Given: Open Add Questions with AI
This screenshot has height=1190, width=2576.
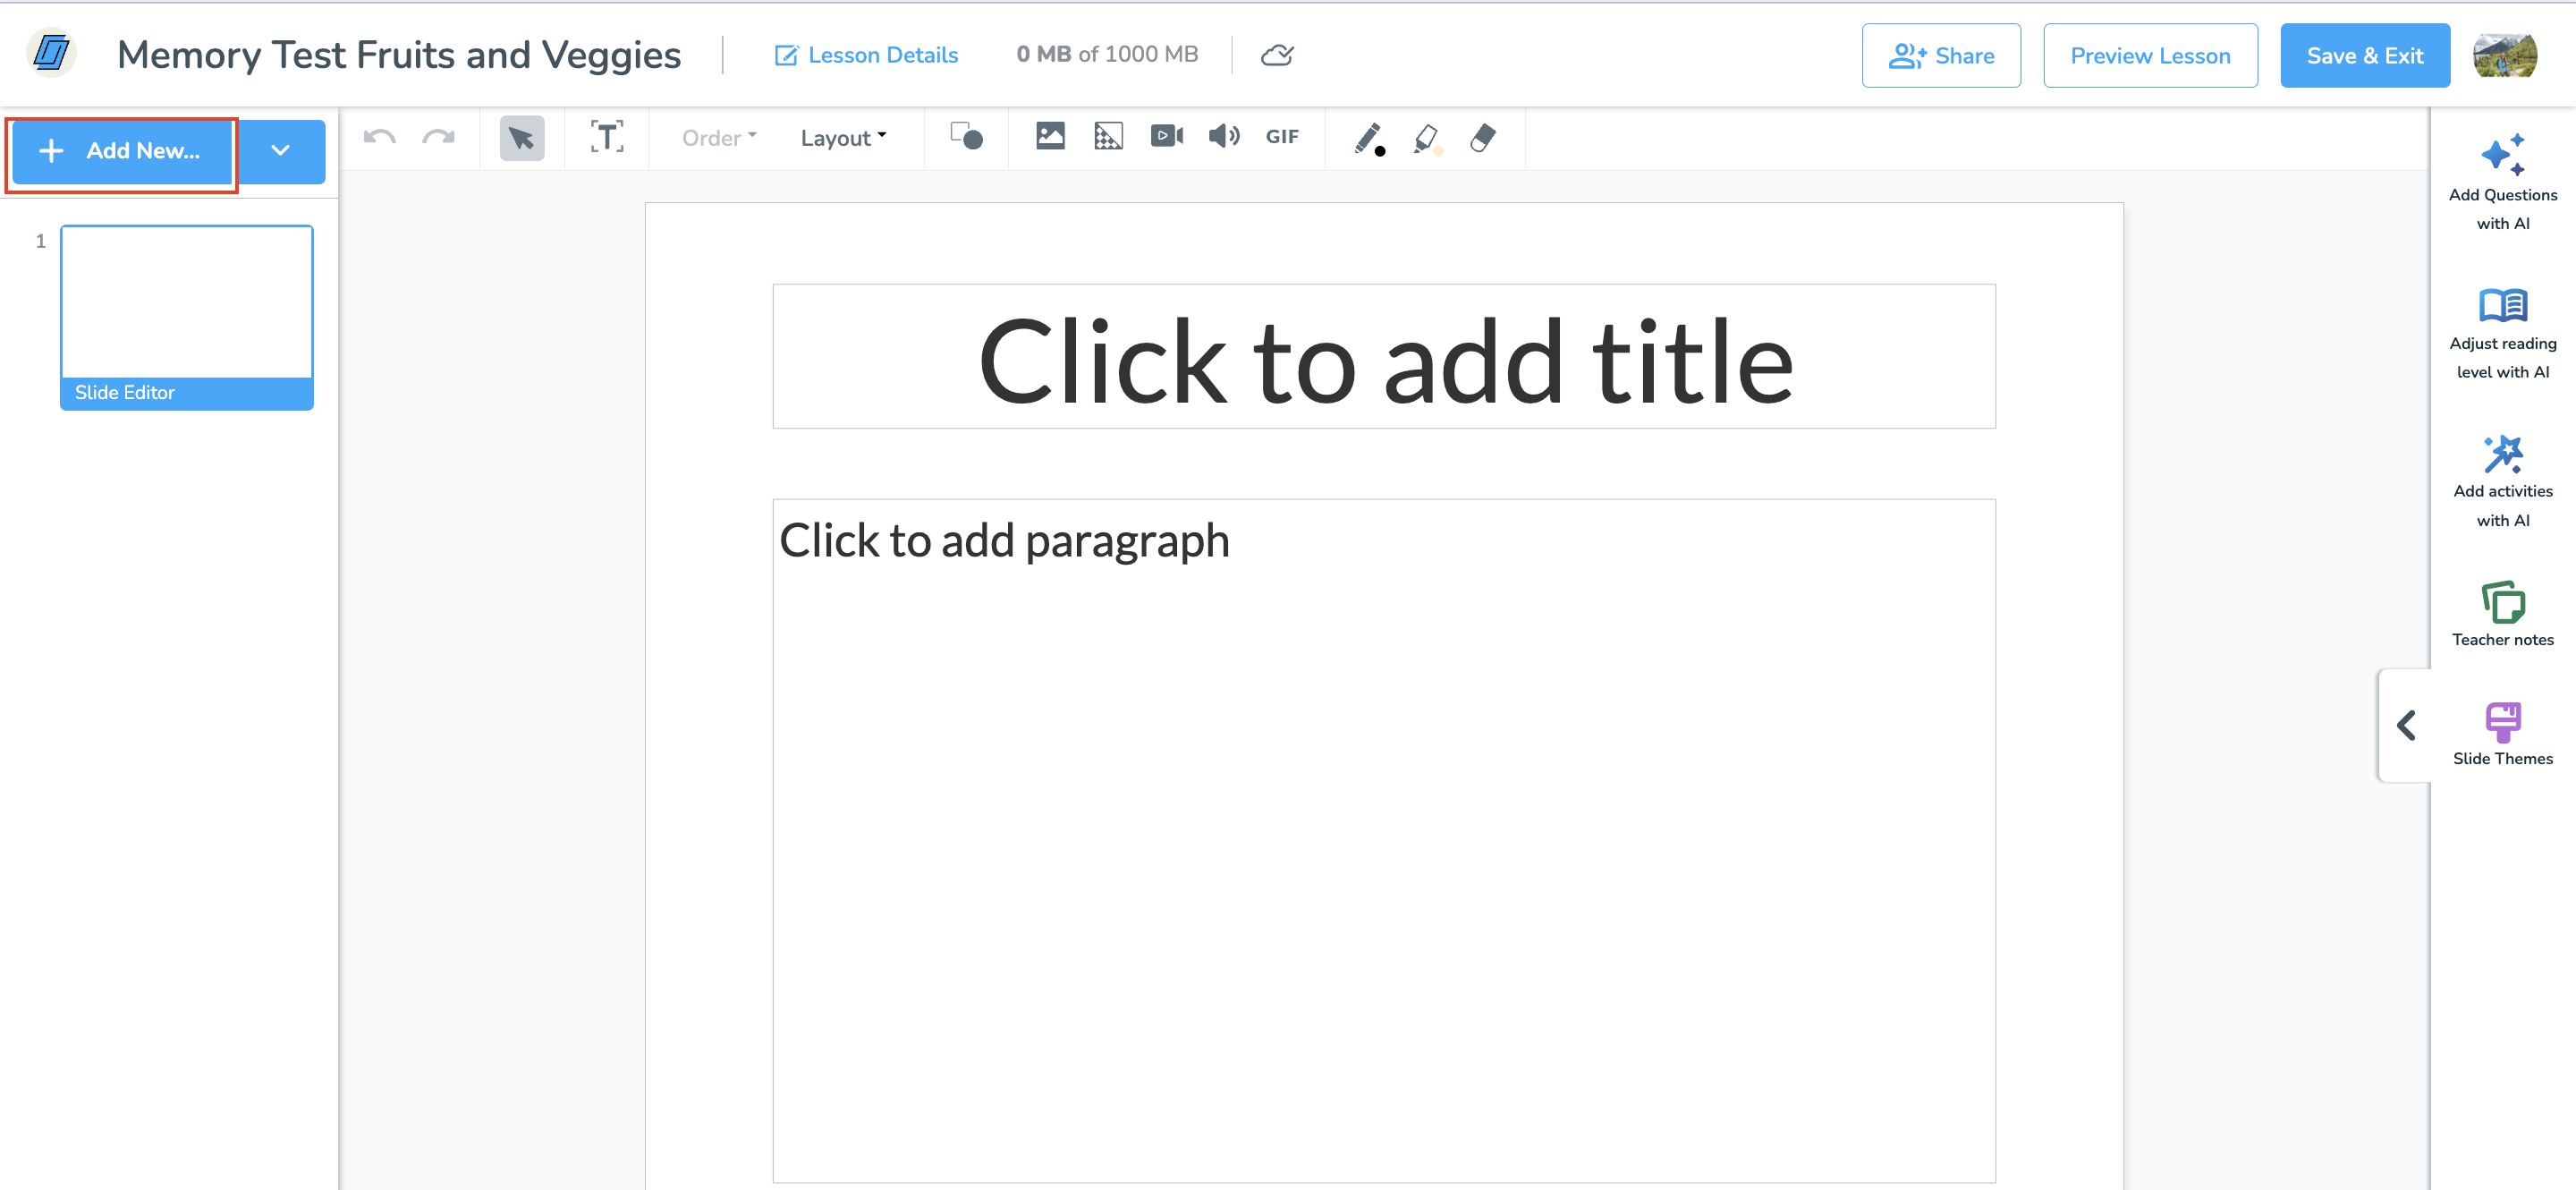Looking at the screenshot, I should [x=2502, y=183].
